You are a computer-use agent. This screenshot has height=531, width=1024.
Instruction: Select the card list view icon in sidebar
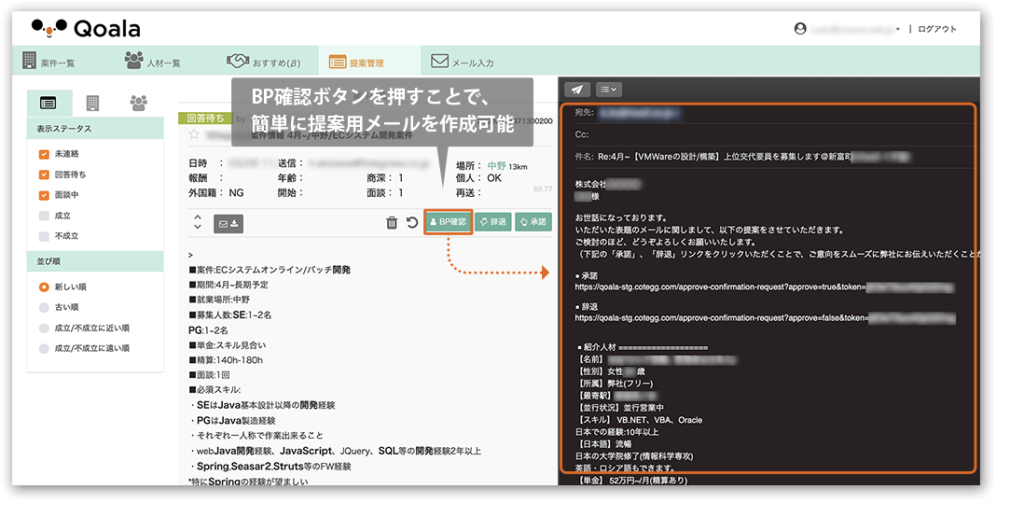coord(47,103)
